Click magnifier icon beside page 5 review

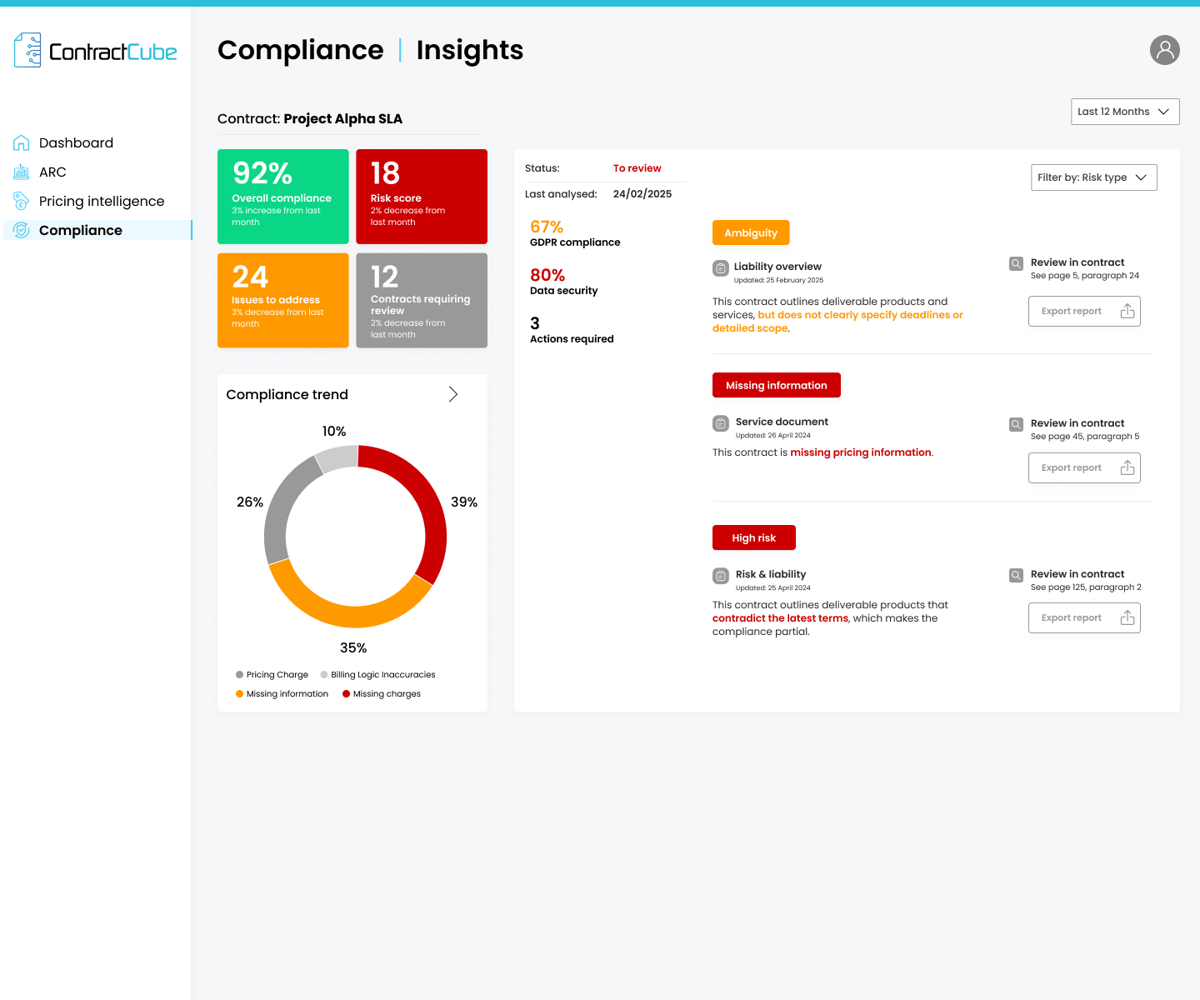click(1016, 264)
